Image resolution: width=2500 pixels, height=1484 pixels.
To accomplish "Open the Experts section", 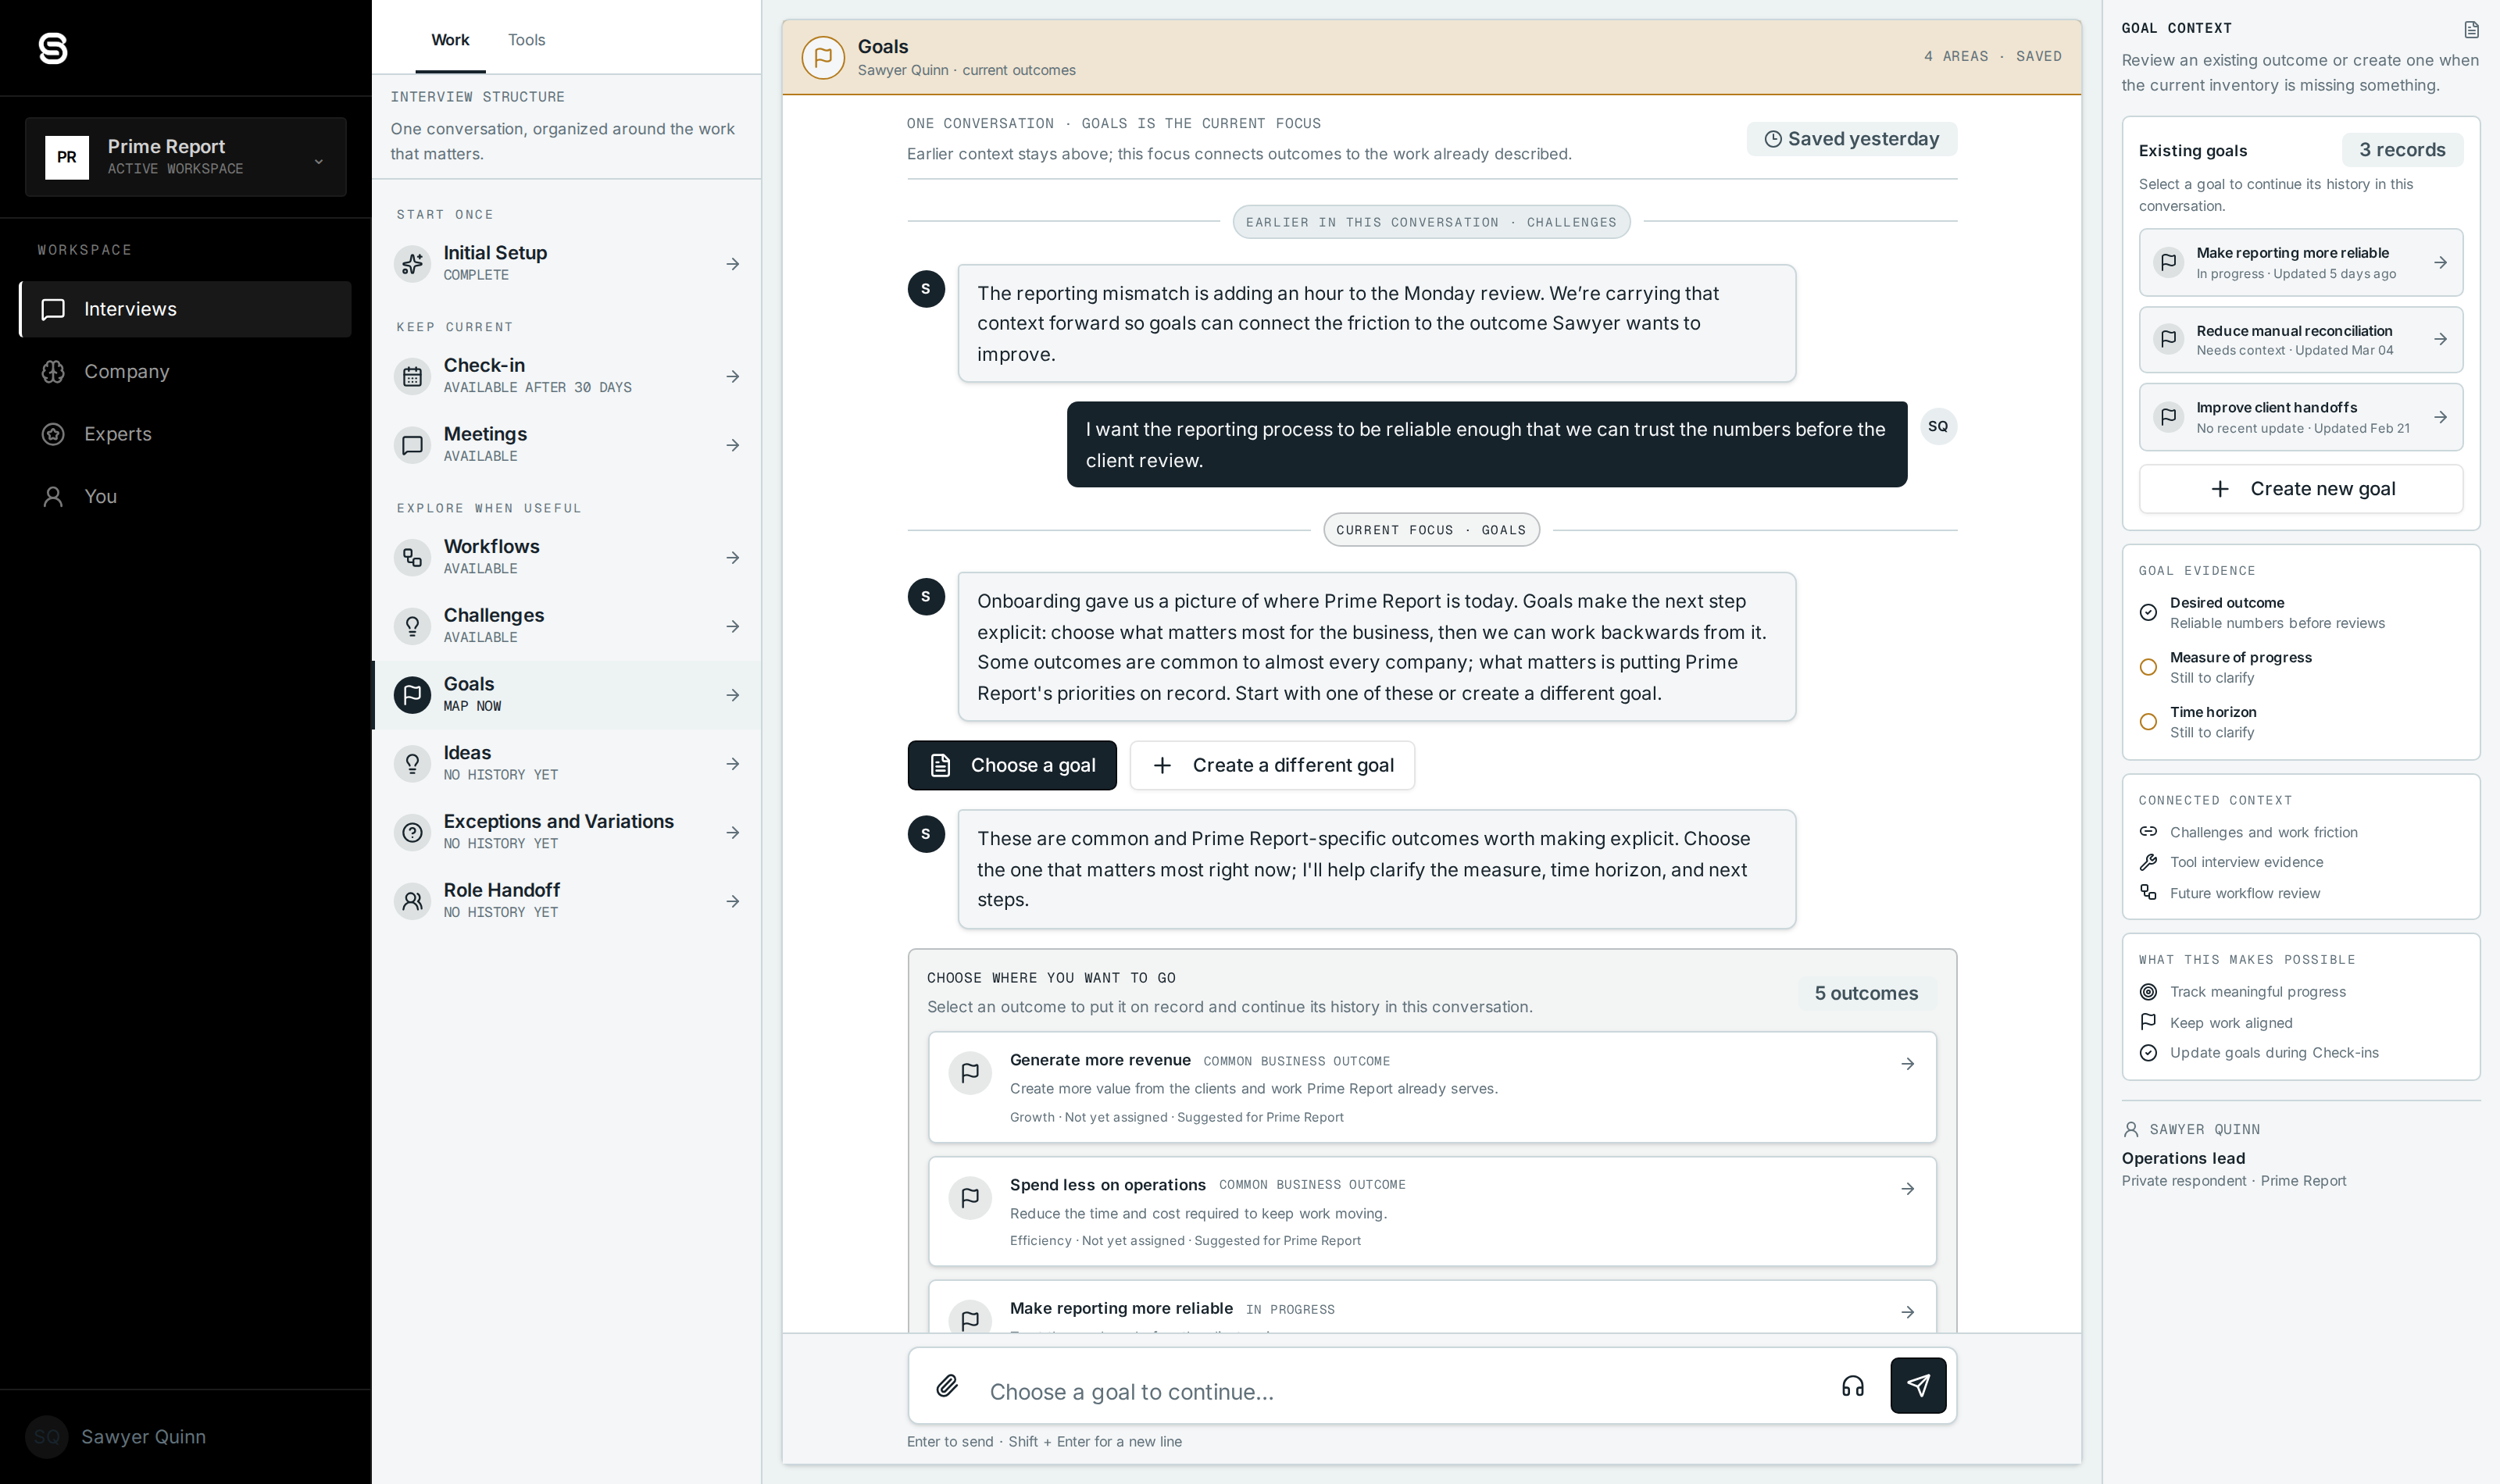I will pos(185,434).
